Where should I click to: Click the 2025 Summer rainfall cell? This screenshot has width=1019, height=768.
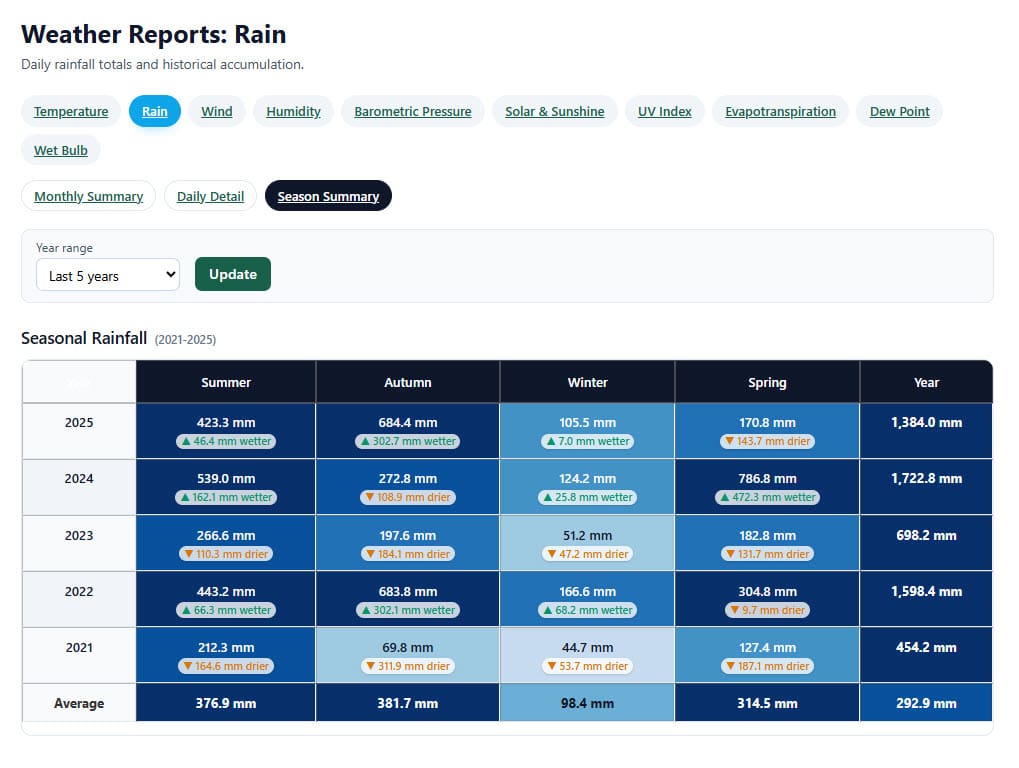pyautogui.click(x=226, y=431)
